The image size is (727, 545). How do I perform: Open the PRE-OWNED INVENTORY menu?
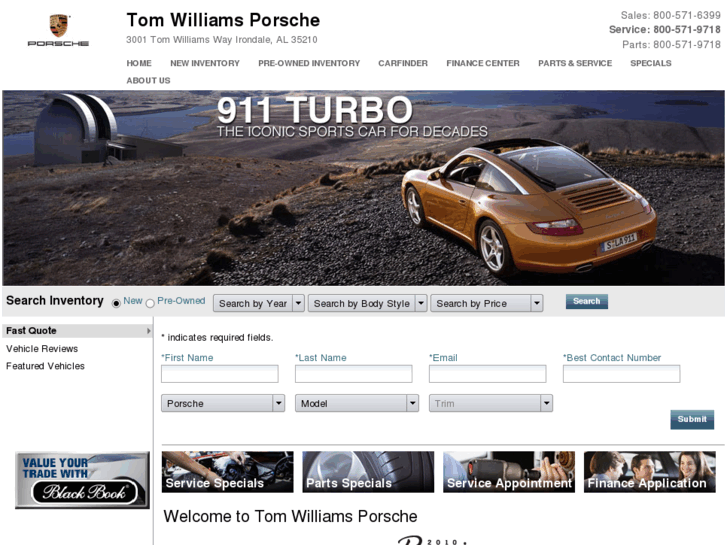pos(309,63)
